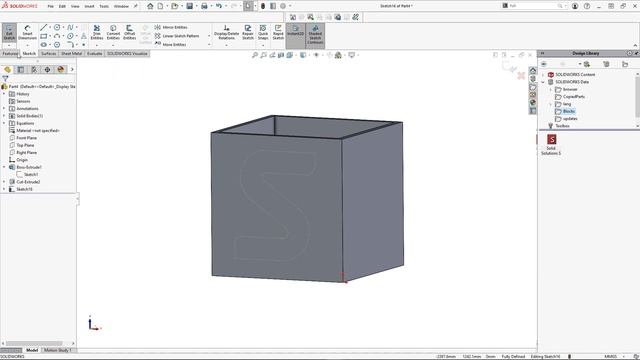The height and width of the screenshot is (360, 640).
Task: Click the New document icon
Action: coord(160,6)
